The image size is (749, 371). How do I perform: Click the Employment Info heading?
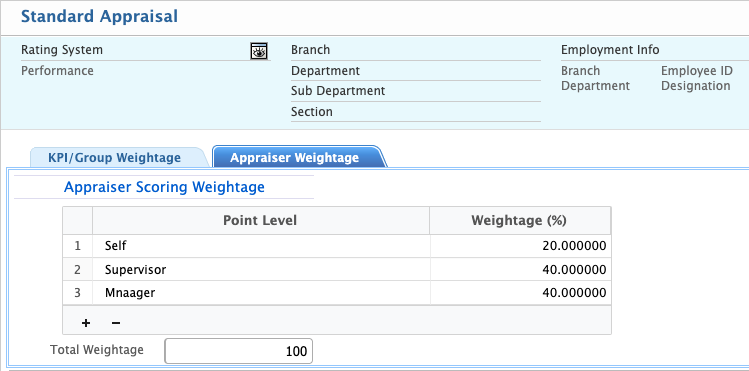click(x=610, y=50)
